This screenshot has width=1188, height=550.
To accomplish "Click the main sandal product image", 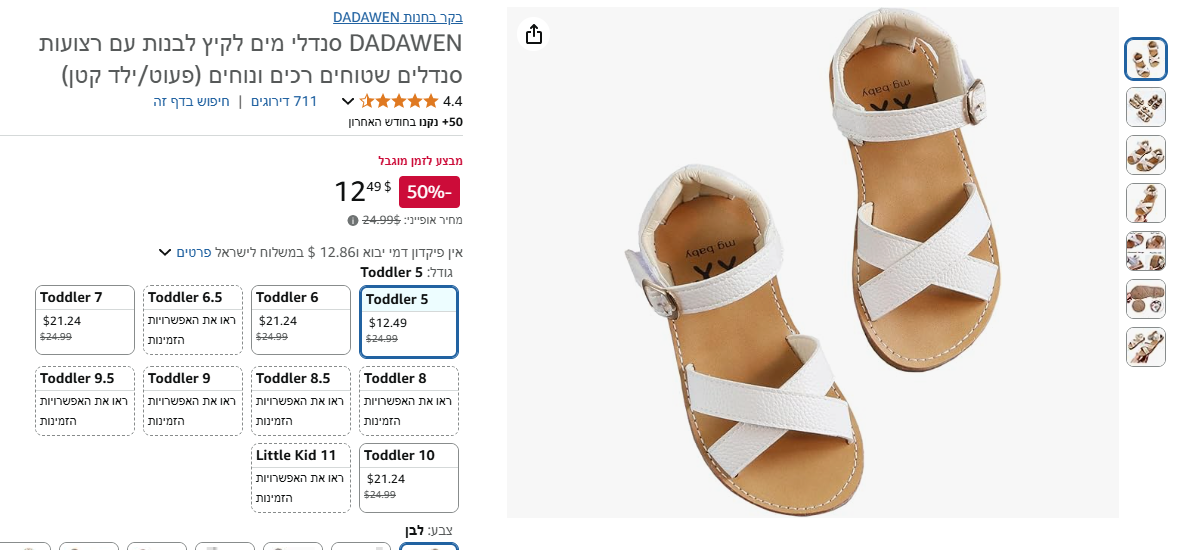I will 812,262.
